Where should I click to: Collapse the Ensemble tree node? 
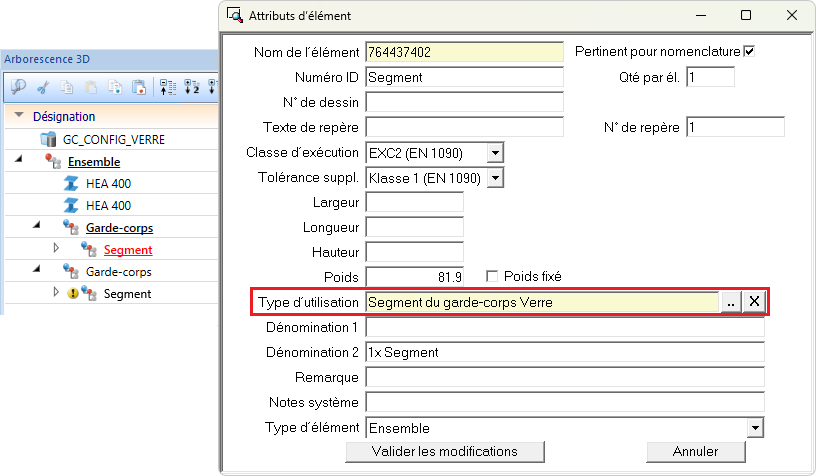click(19, 159)
